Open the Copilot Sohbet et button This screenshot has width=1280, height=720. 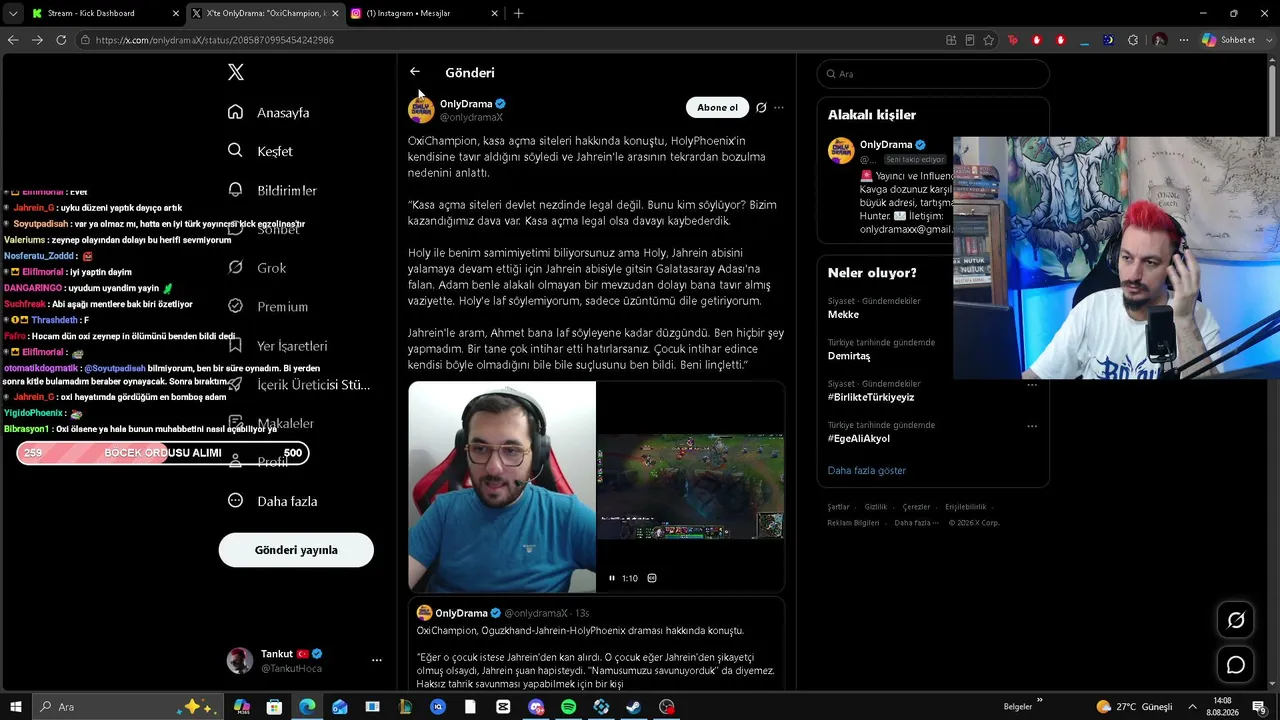pos(1229,40)
